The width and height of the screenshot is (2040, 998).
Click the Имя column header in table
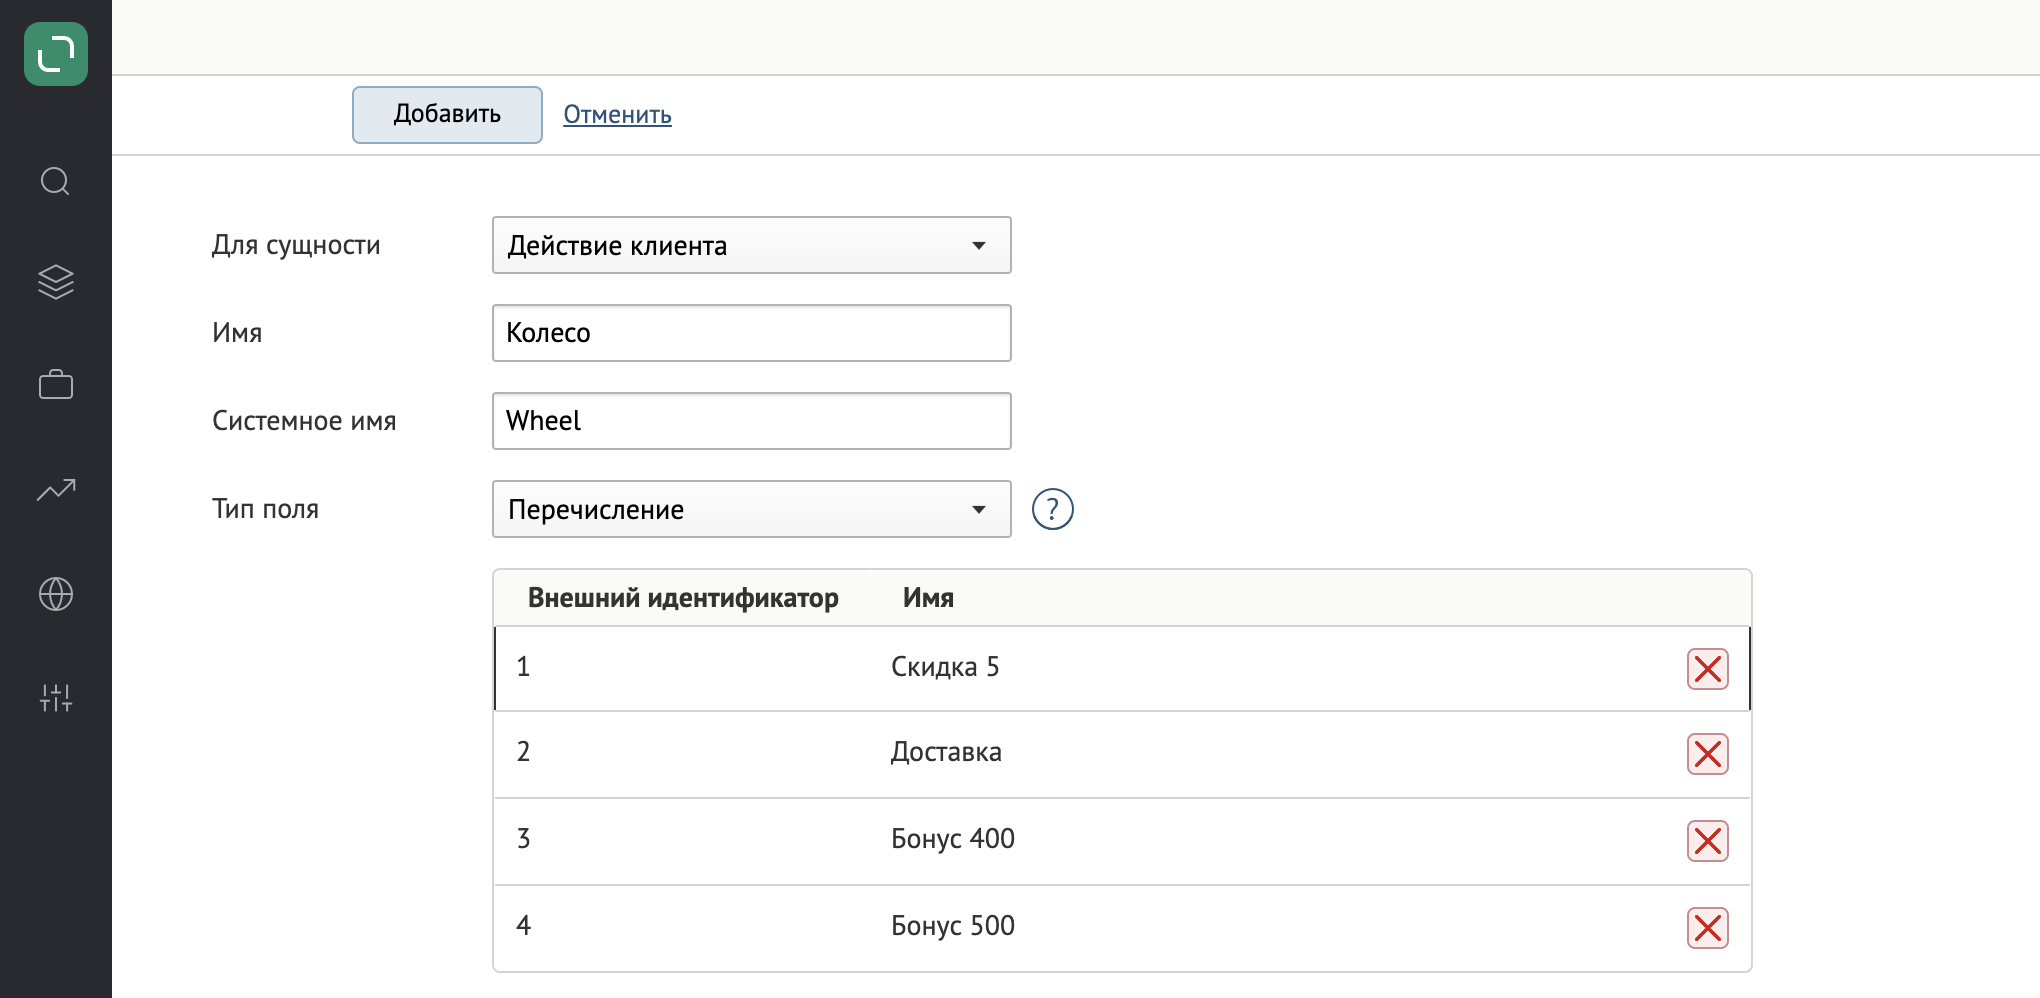click(928, 598)
